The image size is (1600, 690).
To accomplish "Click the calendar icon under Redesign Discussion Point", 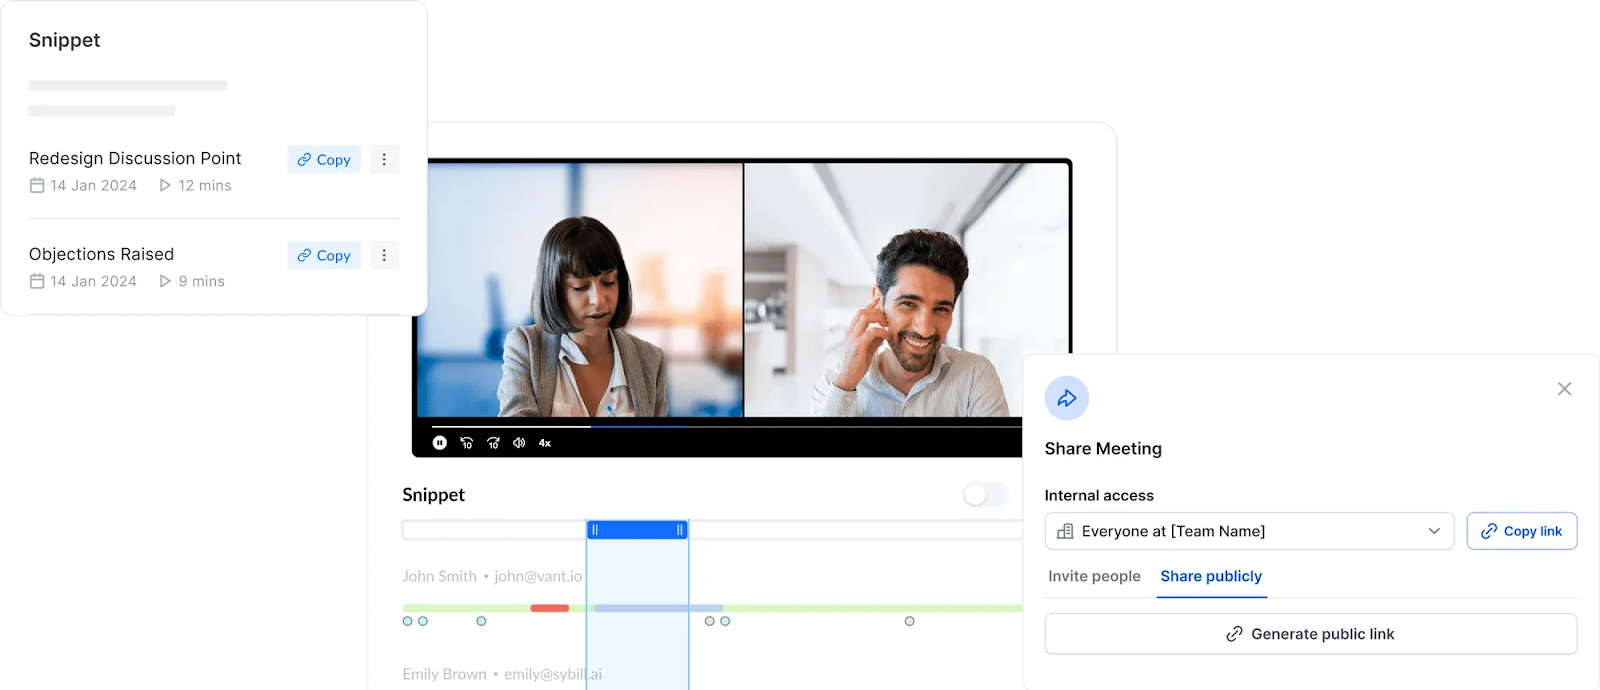I will click(x=37, y=186).
